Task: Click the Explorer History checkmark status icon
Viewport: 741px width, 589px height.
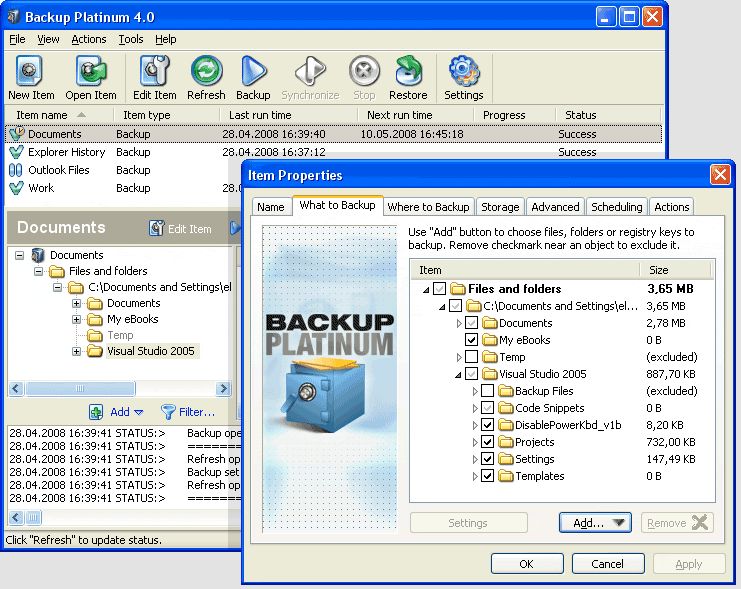Action: [16, 152]
